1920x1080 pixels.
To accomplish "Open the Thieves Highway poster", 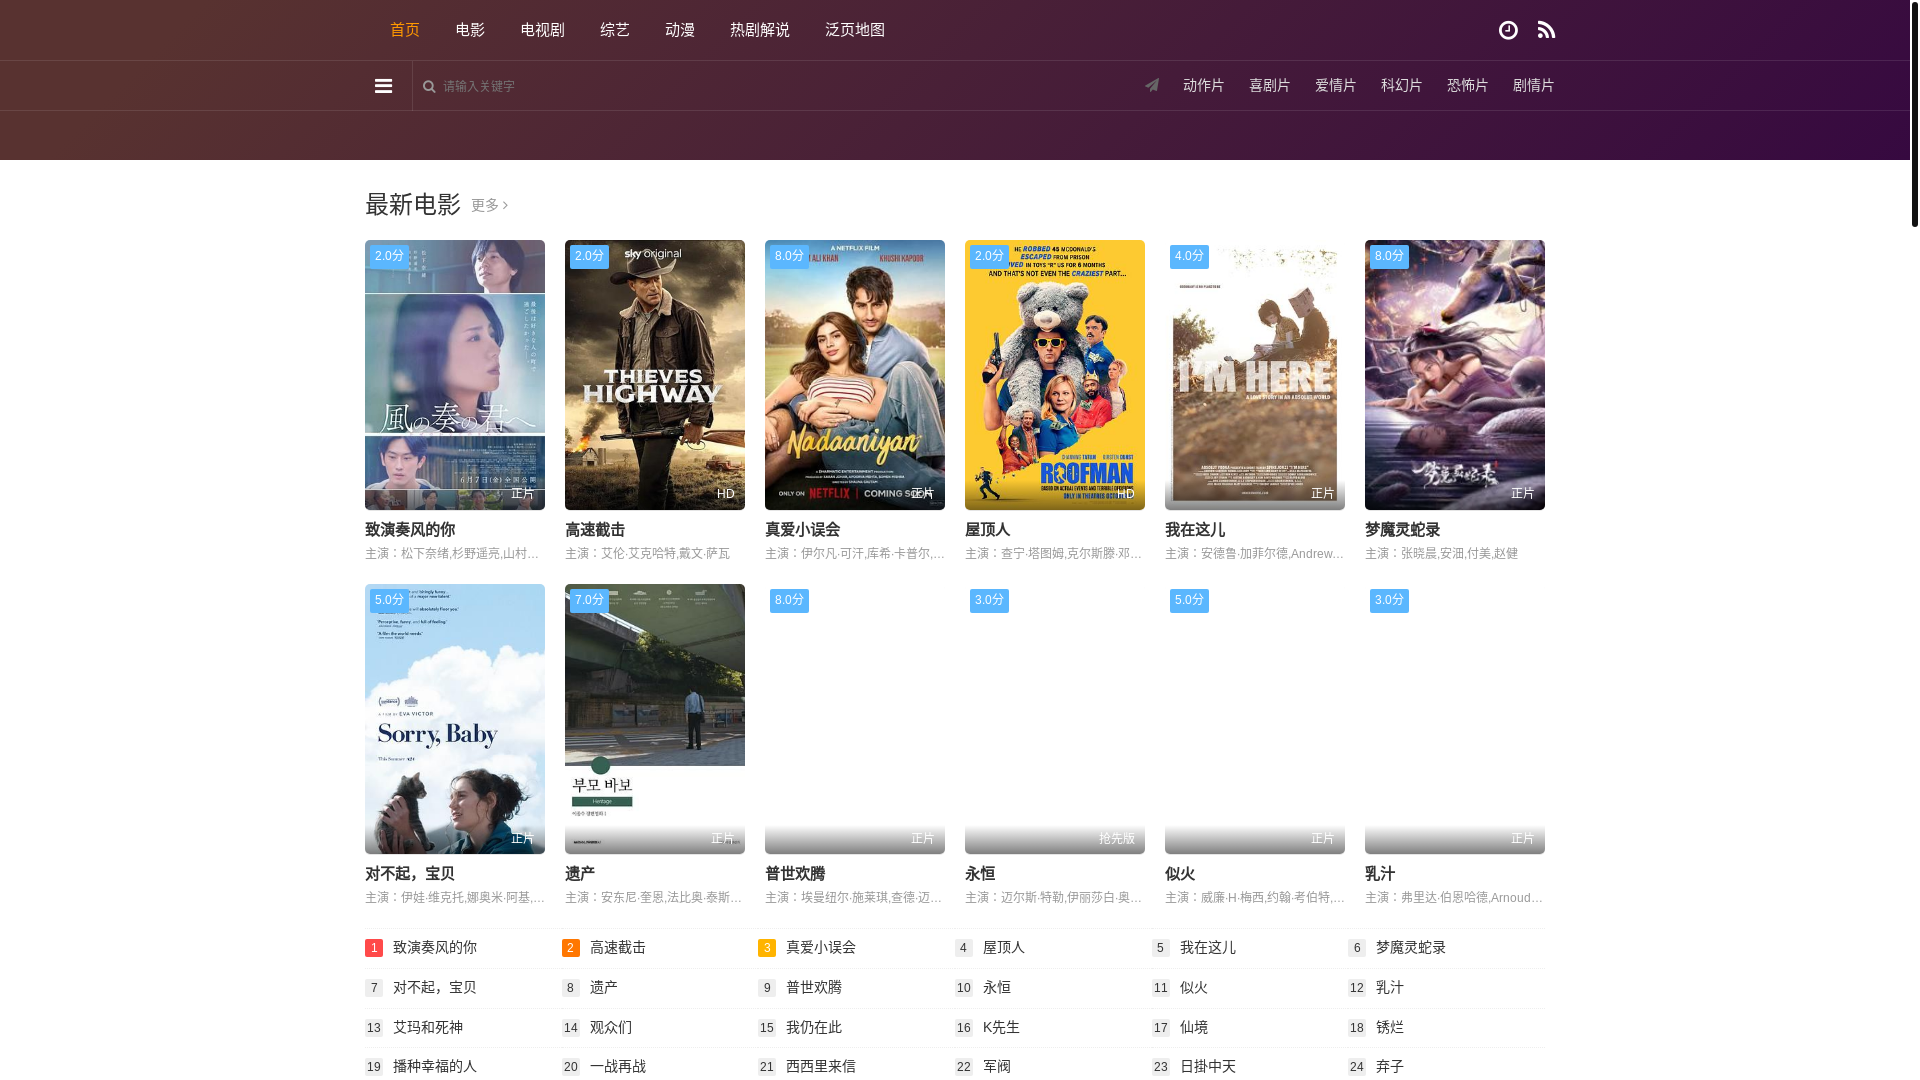I will pos(655,375).
